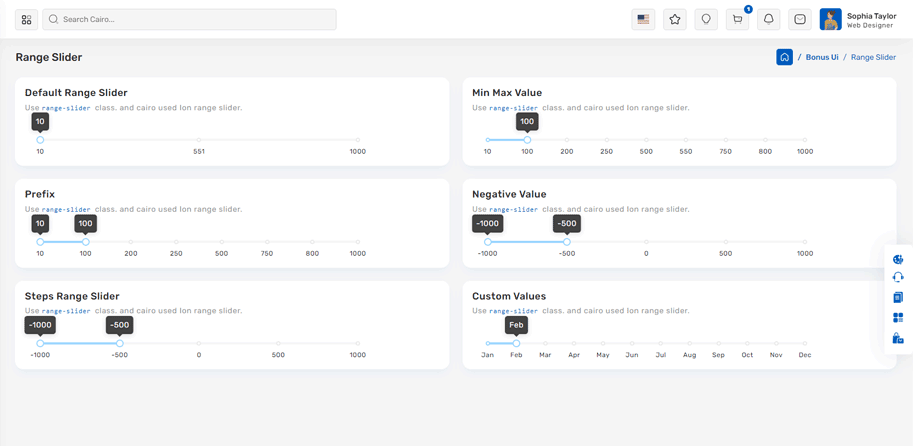Select 750 on the Min Max Value slider

click(x=725, y=141)
